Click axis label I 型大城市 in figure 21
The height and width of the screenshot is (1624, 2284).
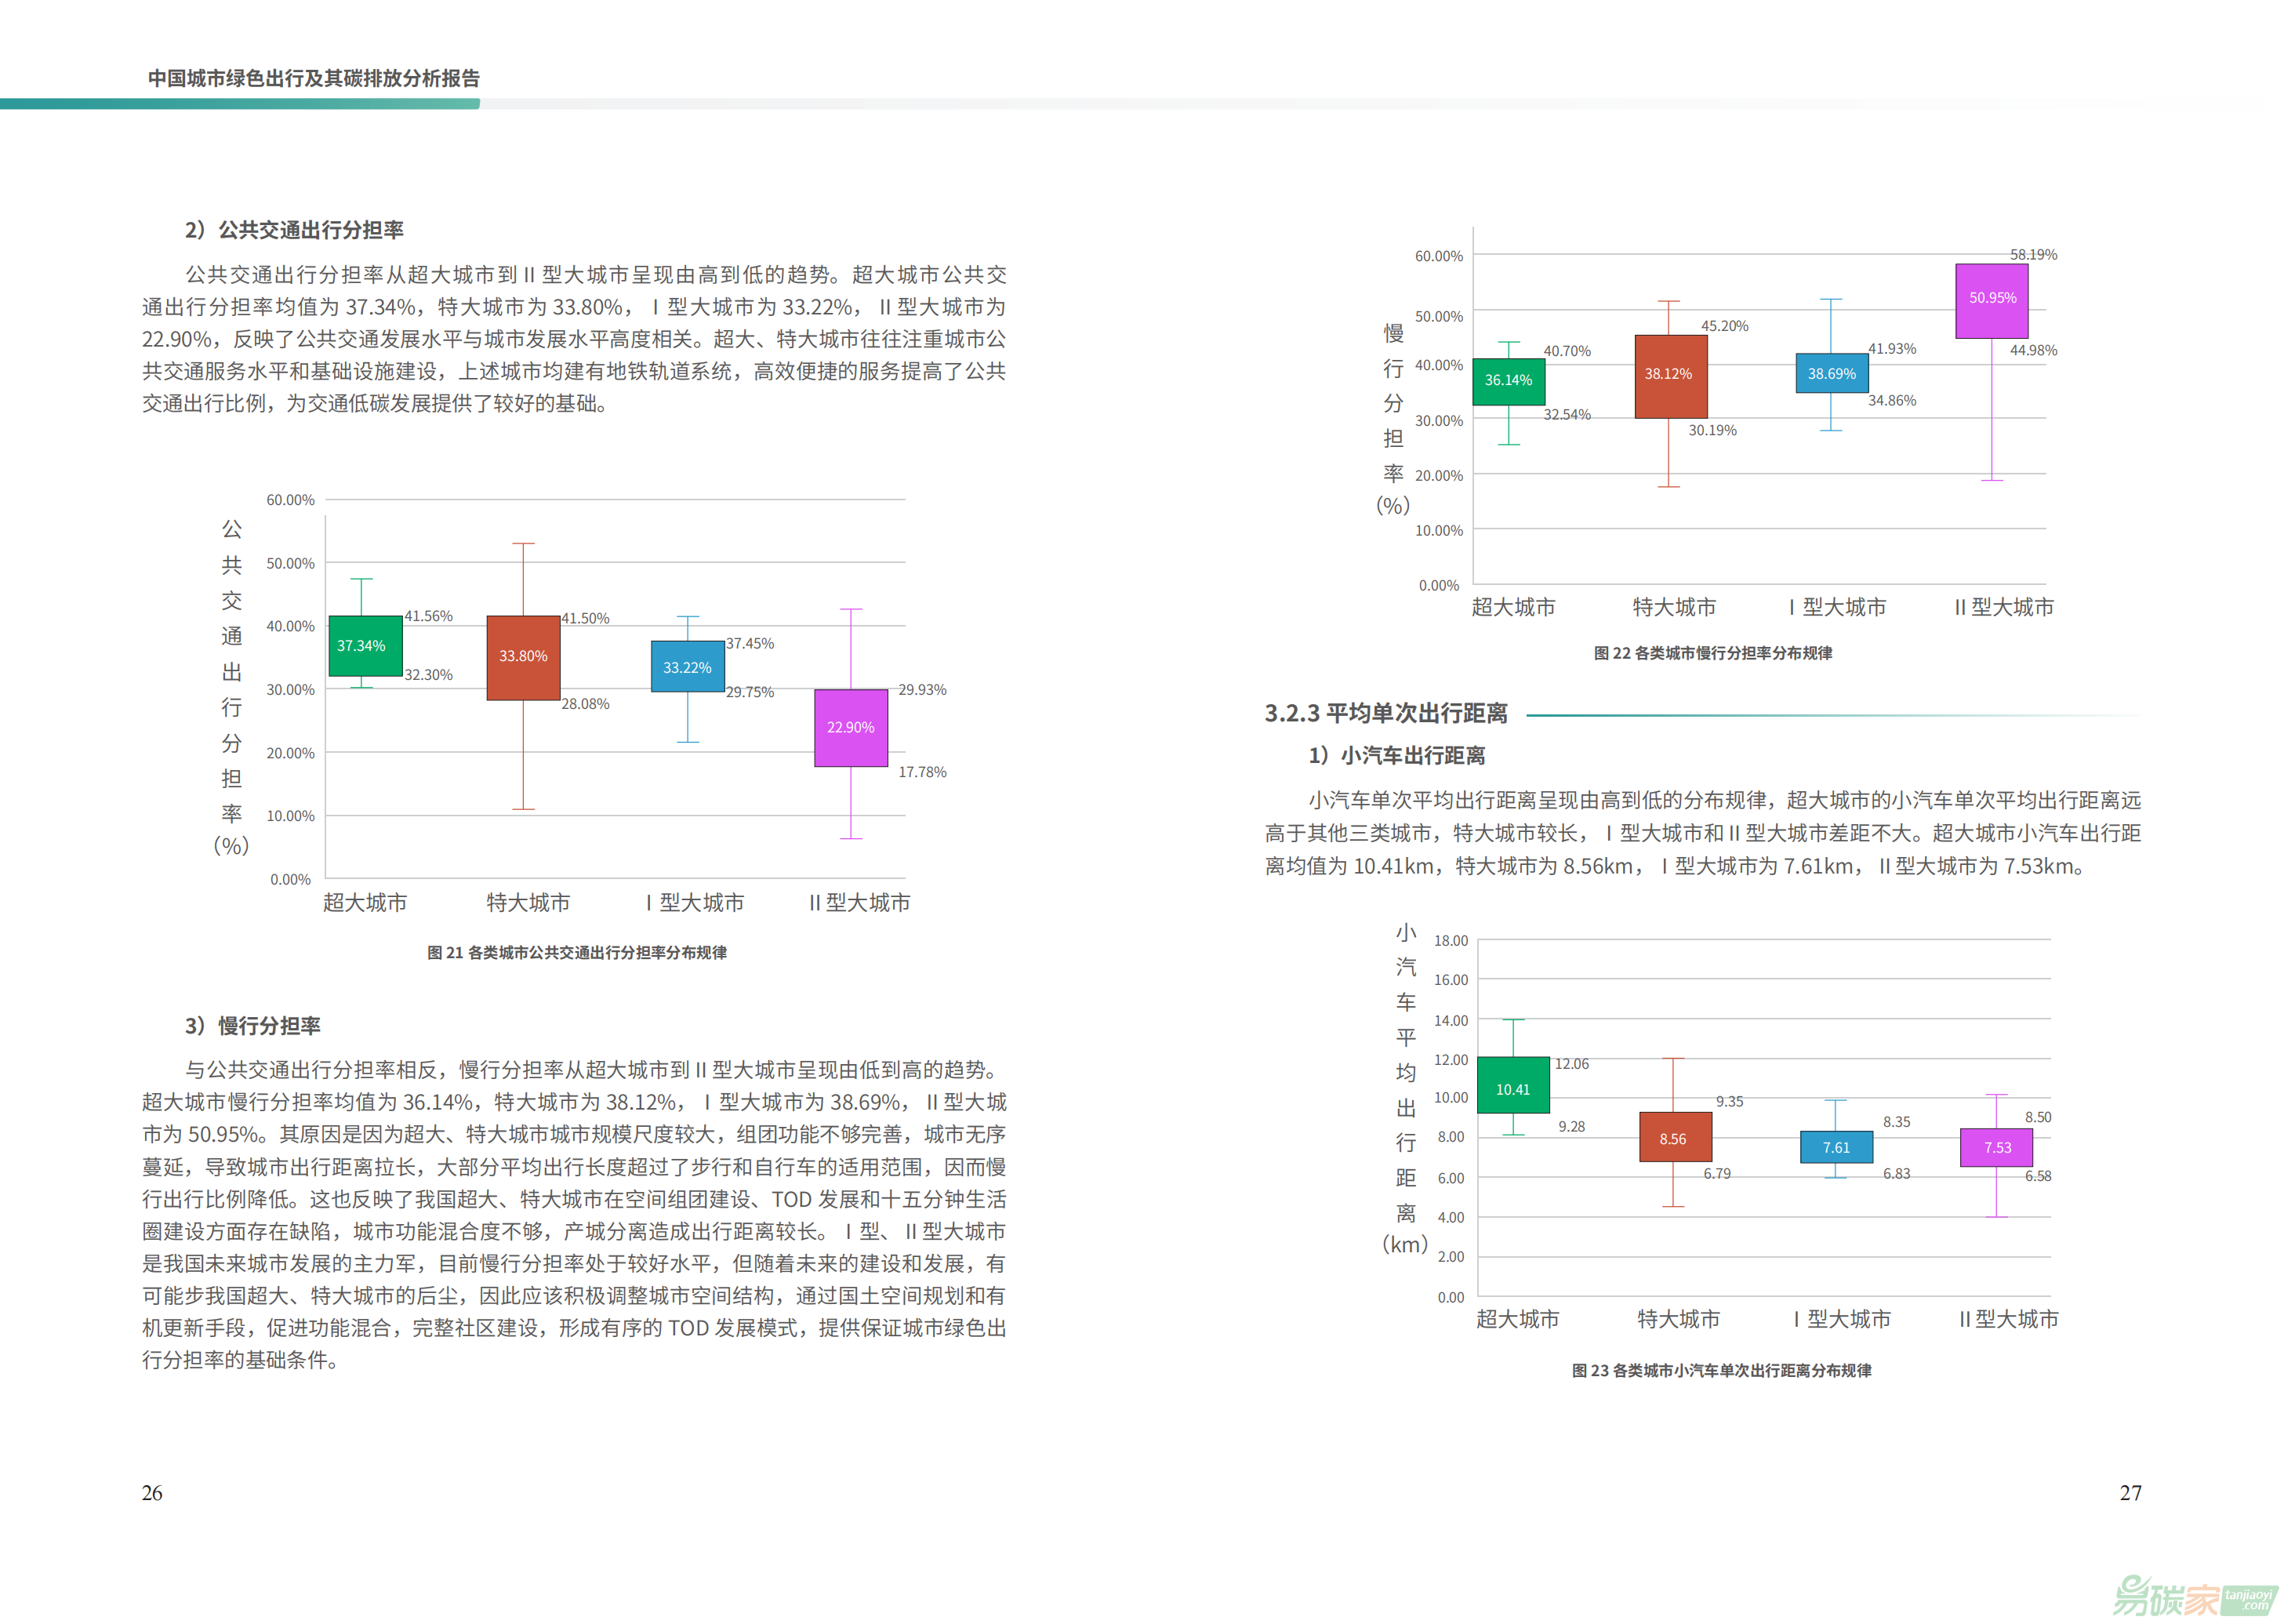695,903
